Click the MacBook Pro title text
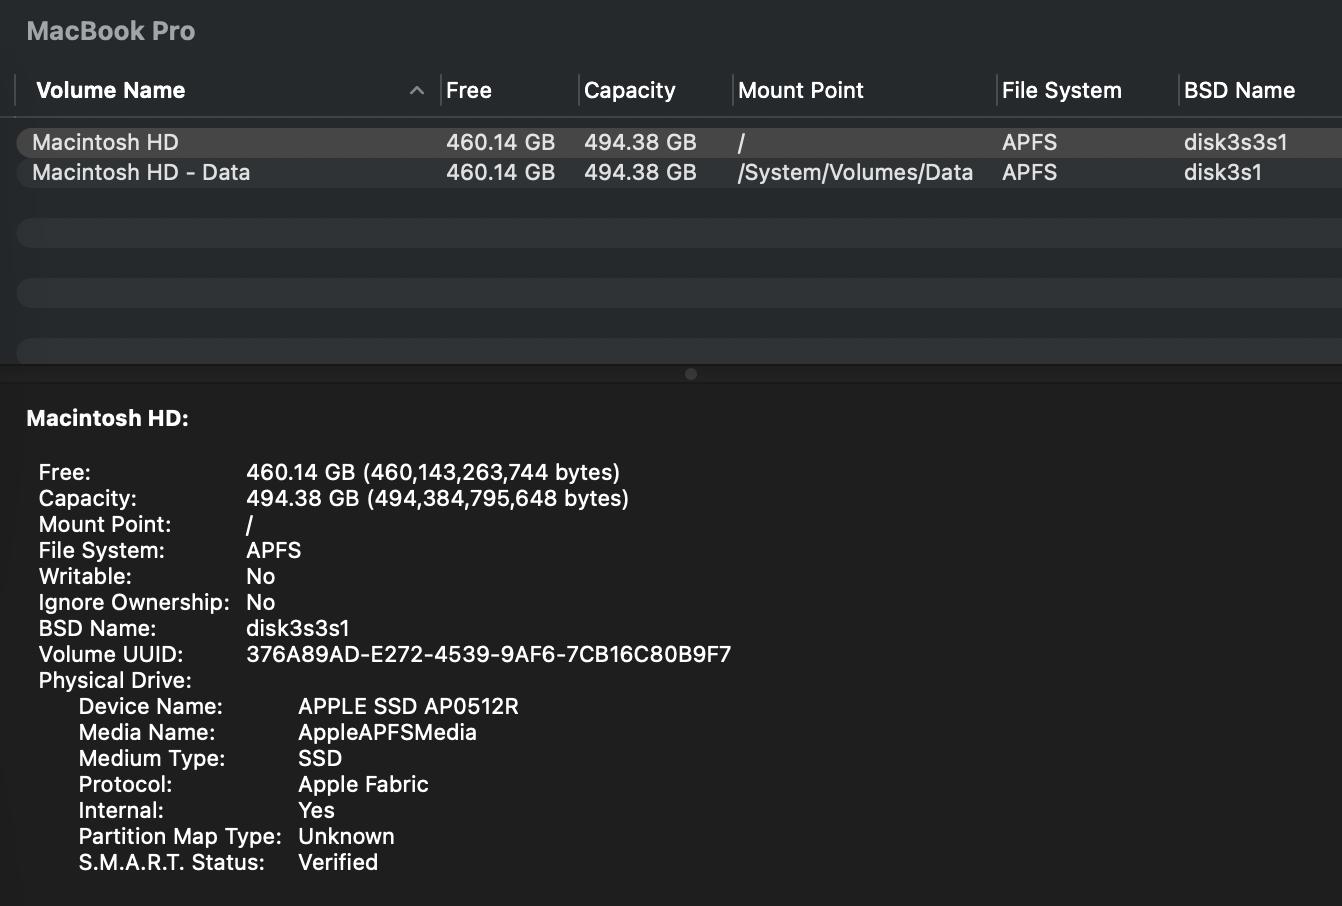 click(x=111, y=31)
